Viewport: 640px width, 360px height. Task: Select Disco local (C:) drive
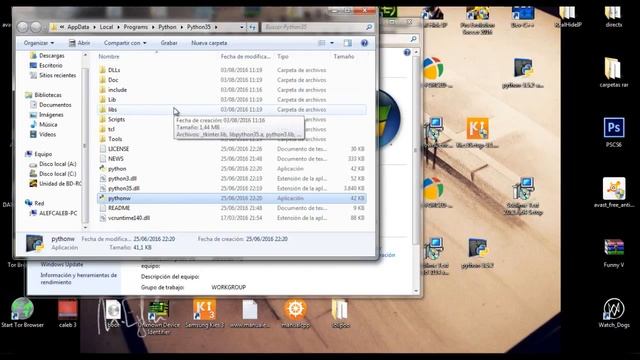[58, 174]
